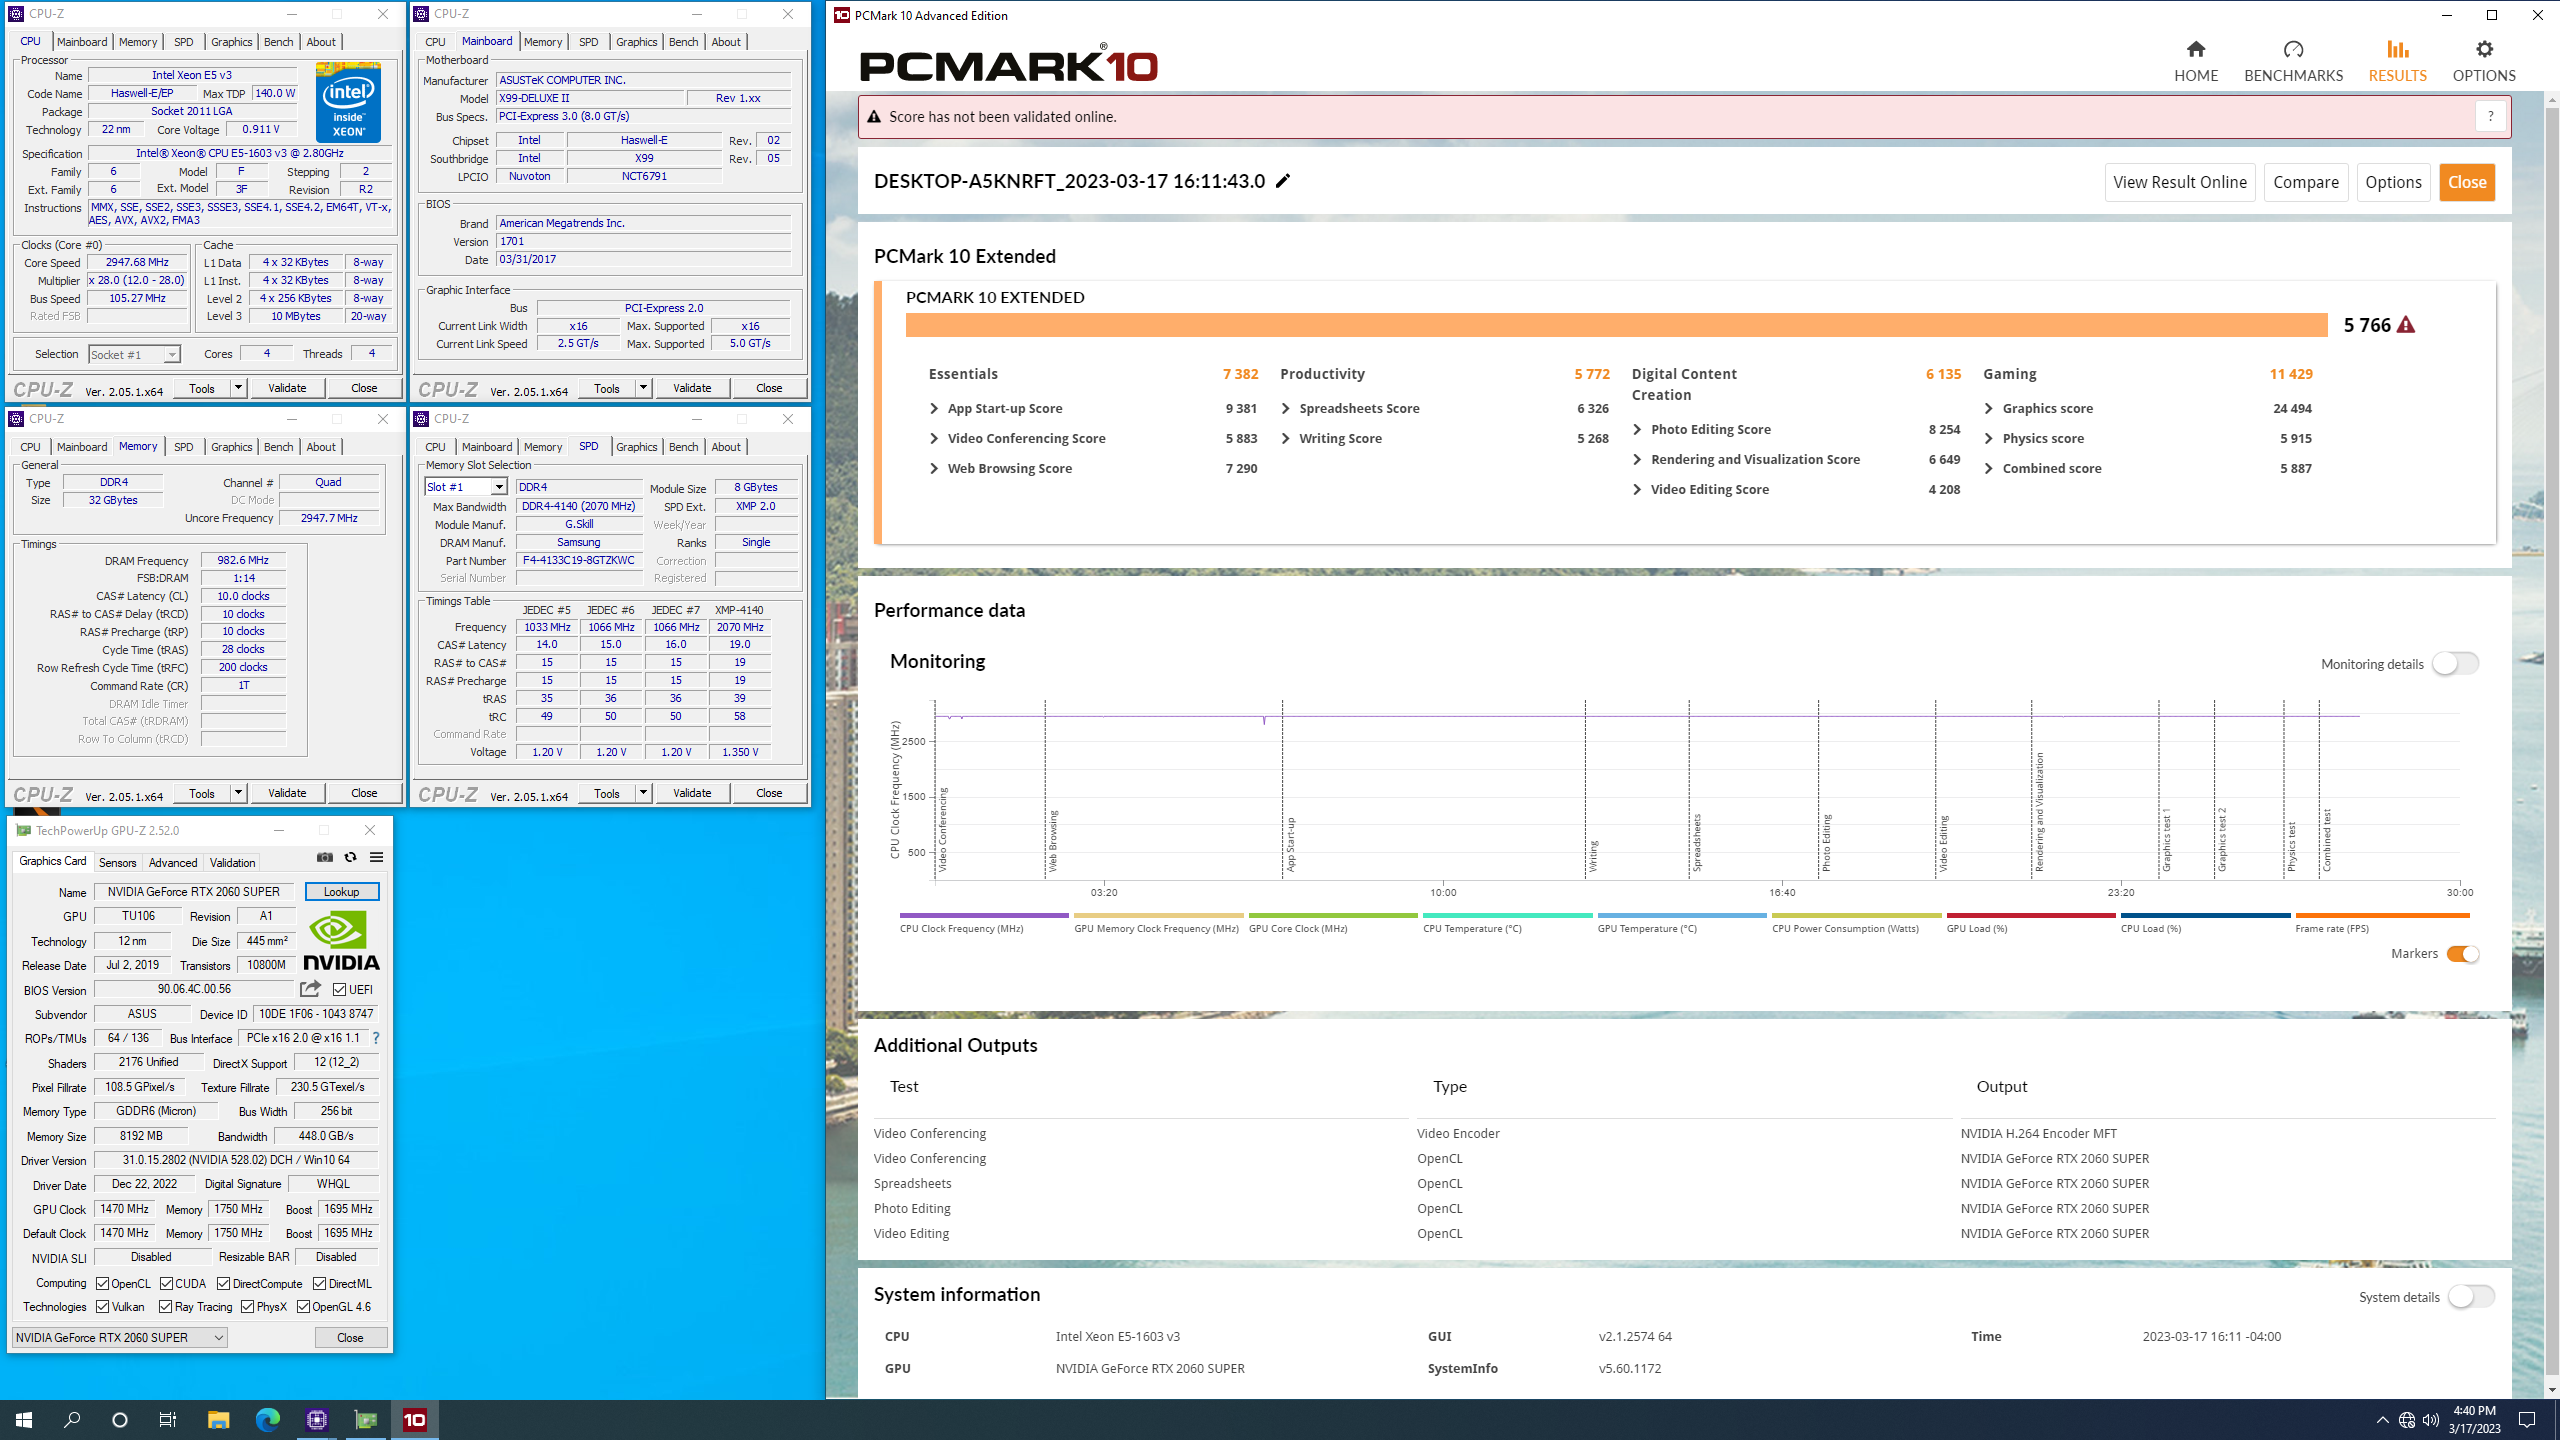Viewport: 2560px width, 1440px height.
Task: Open Benchmarks gauge icon in PCMark
Action: click(x=2293, y=49)
